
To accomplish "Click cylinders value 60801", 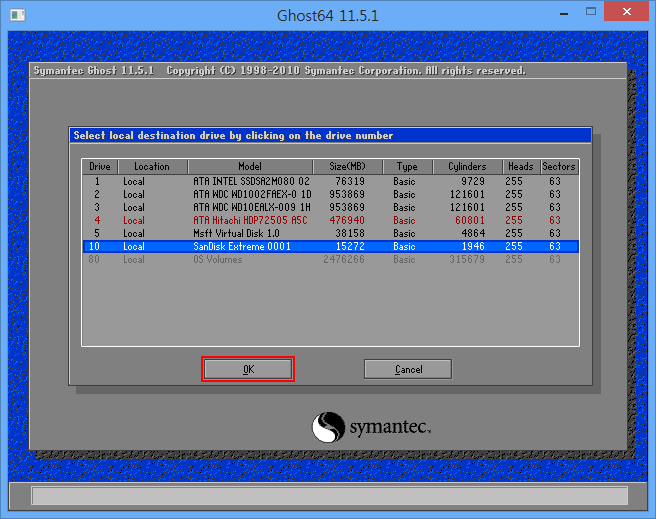I will point(470,220).
